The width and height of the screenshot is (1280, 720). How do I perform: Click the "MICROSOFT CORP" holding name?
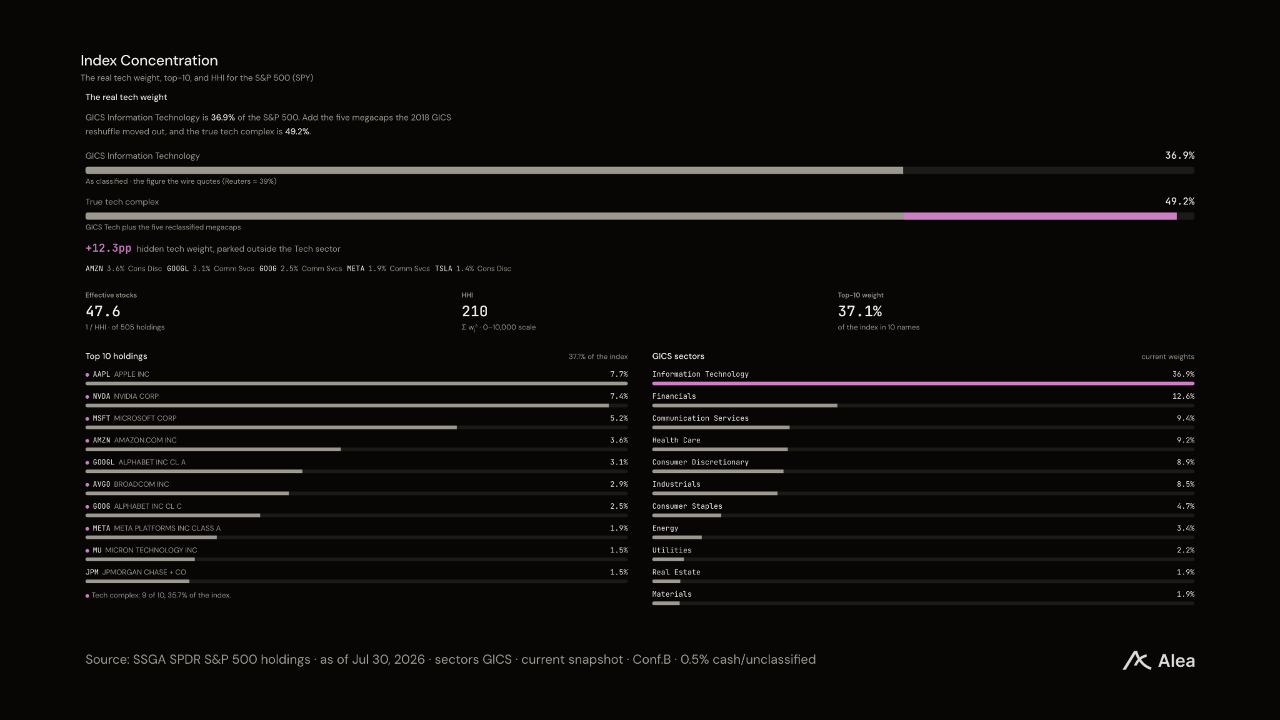tap(145, 418)
